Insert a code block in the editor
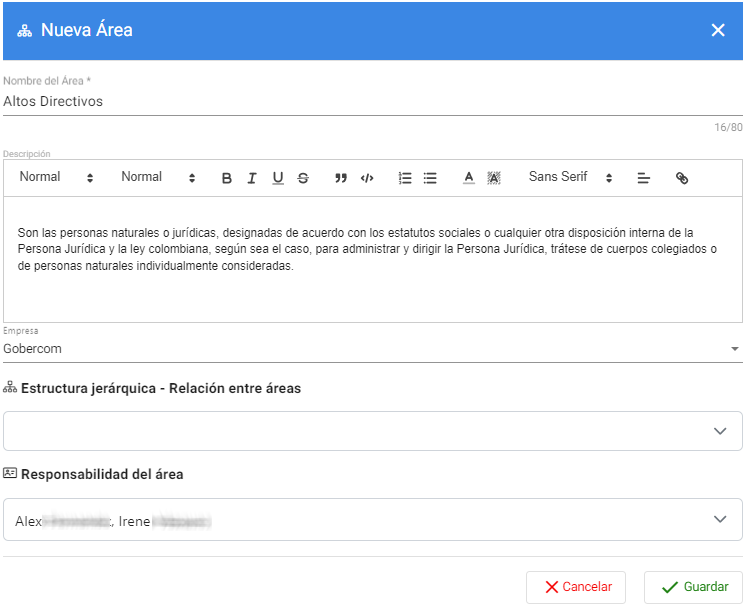Viewport: 743px width, 607px height. (x=367, y=178)
